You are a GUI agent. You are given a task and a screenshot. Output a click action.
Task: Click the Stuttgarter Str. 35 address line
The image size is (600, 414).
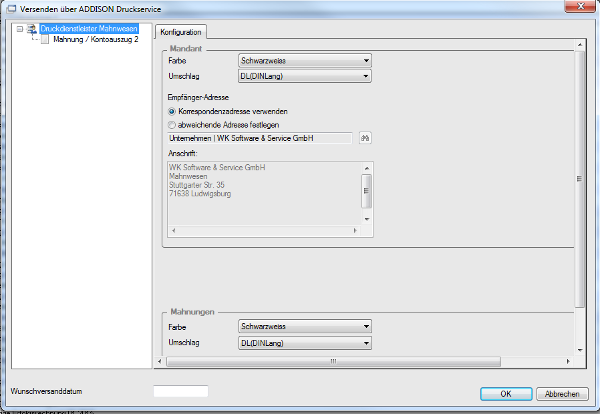(x=197, y=185)
